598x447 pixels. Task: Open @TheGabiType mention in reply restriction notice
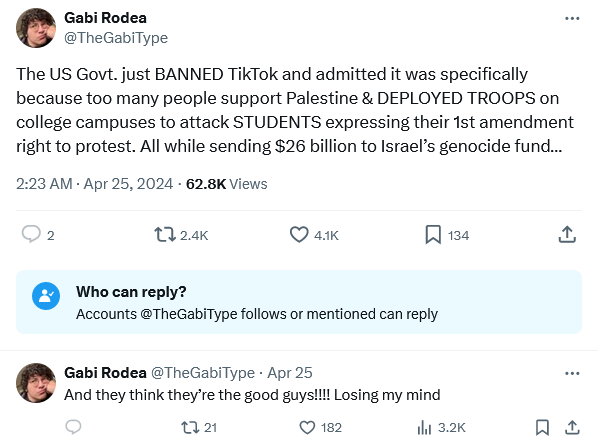pos(189,314)
